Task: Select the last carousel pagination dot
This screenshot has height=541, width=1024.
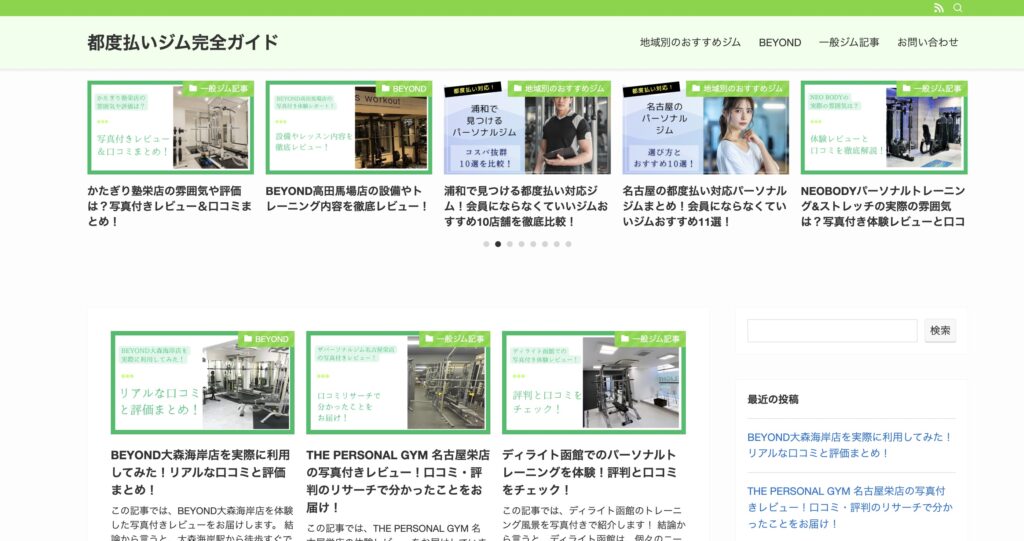Action: click(568, 244)
